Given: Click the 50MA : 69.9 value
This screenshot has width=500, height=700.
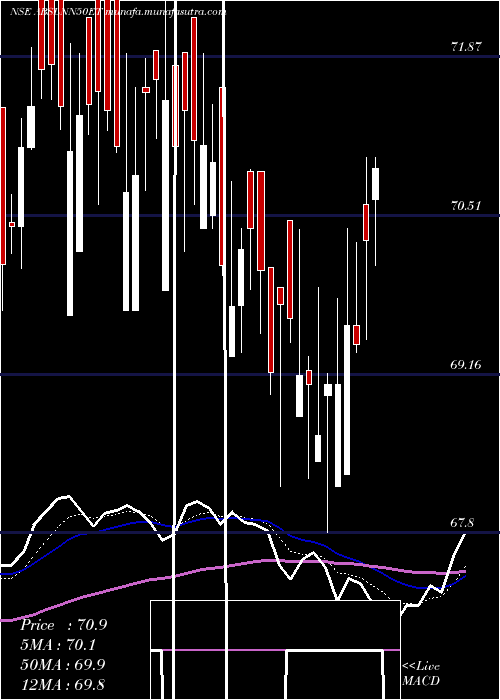Looking at the screenshot, I should [x=63, y=665].
